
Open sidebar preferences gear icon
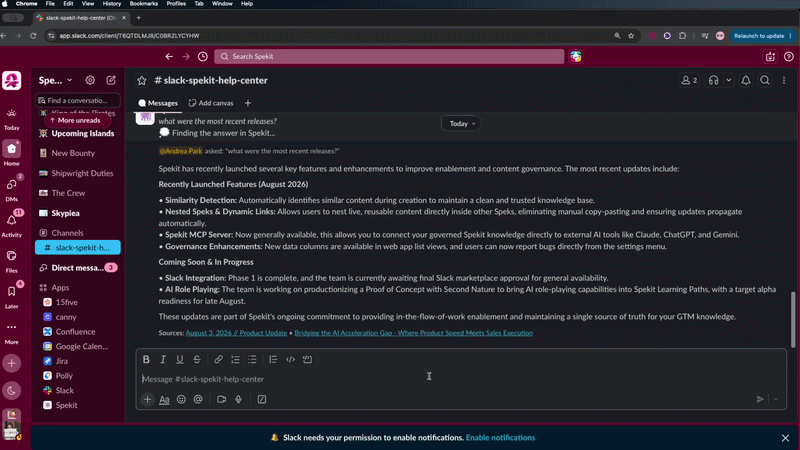[90, 80]
